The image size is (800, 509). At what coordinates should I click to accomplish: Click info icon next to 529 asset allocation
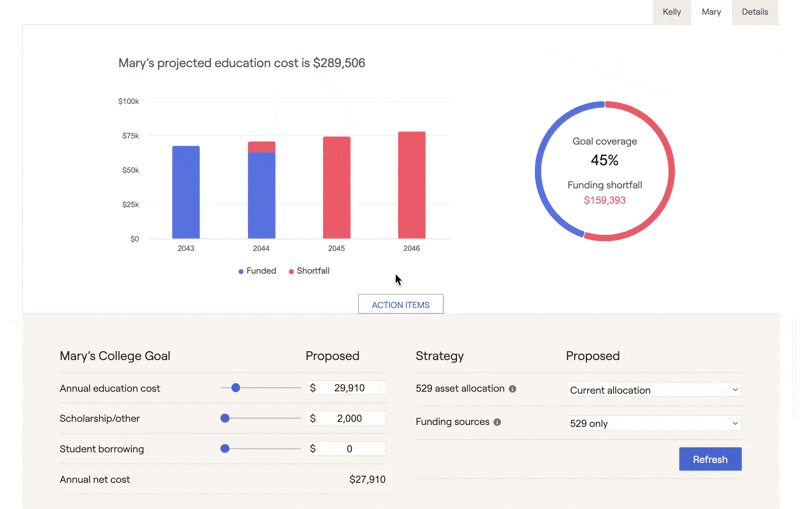[x=513, y=389]
